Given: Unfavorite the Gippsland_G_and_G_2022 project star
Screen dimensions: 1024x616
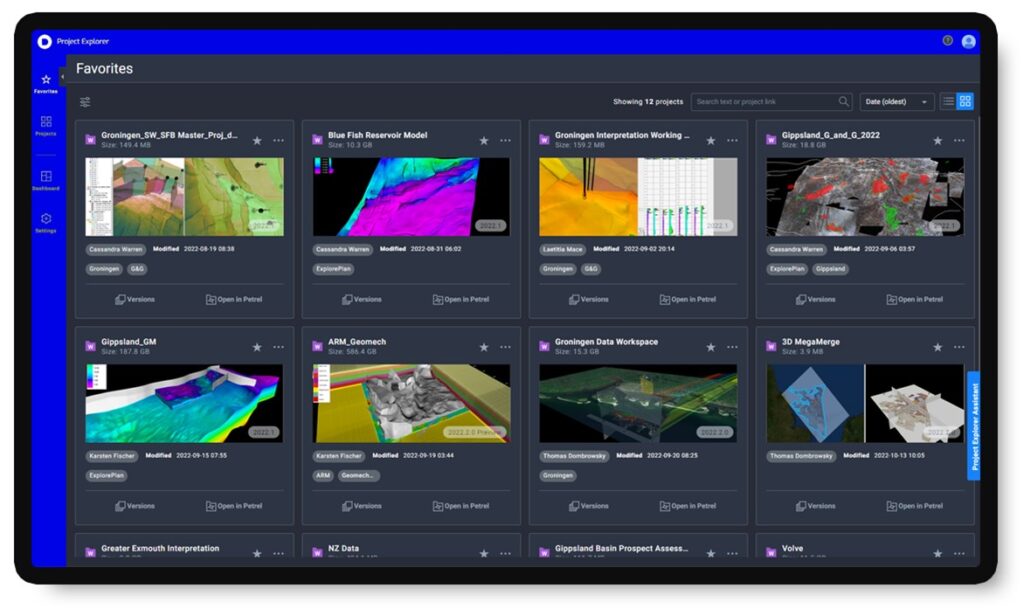Looking at the screenshot, I should pyautogui.click(x=938, y=141).
